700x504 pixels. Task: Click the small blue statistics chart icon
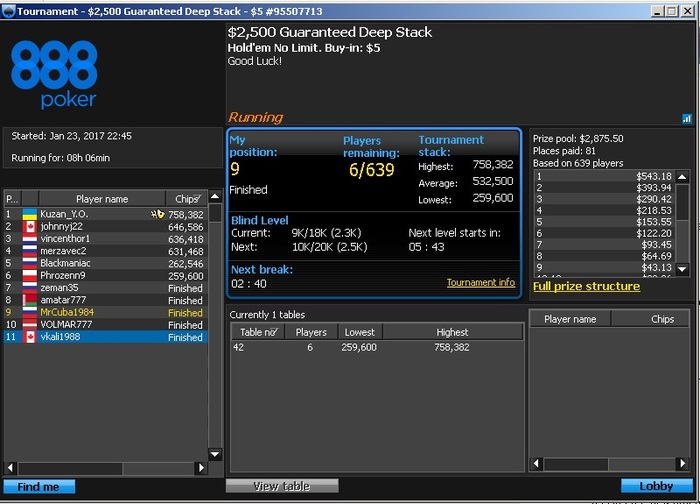[687, 119]
